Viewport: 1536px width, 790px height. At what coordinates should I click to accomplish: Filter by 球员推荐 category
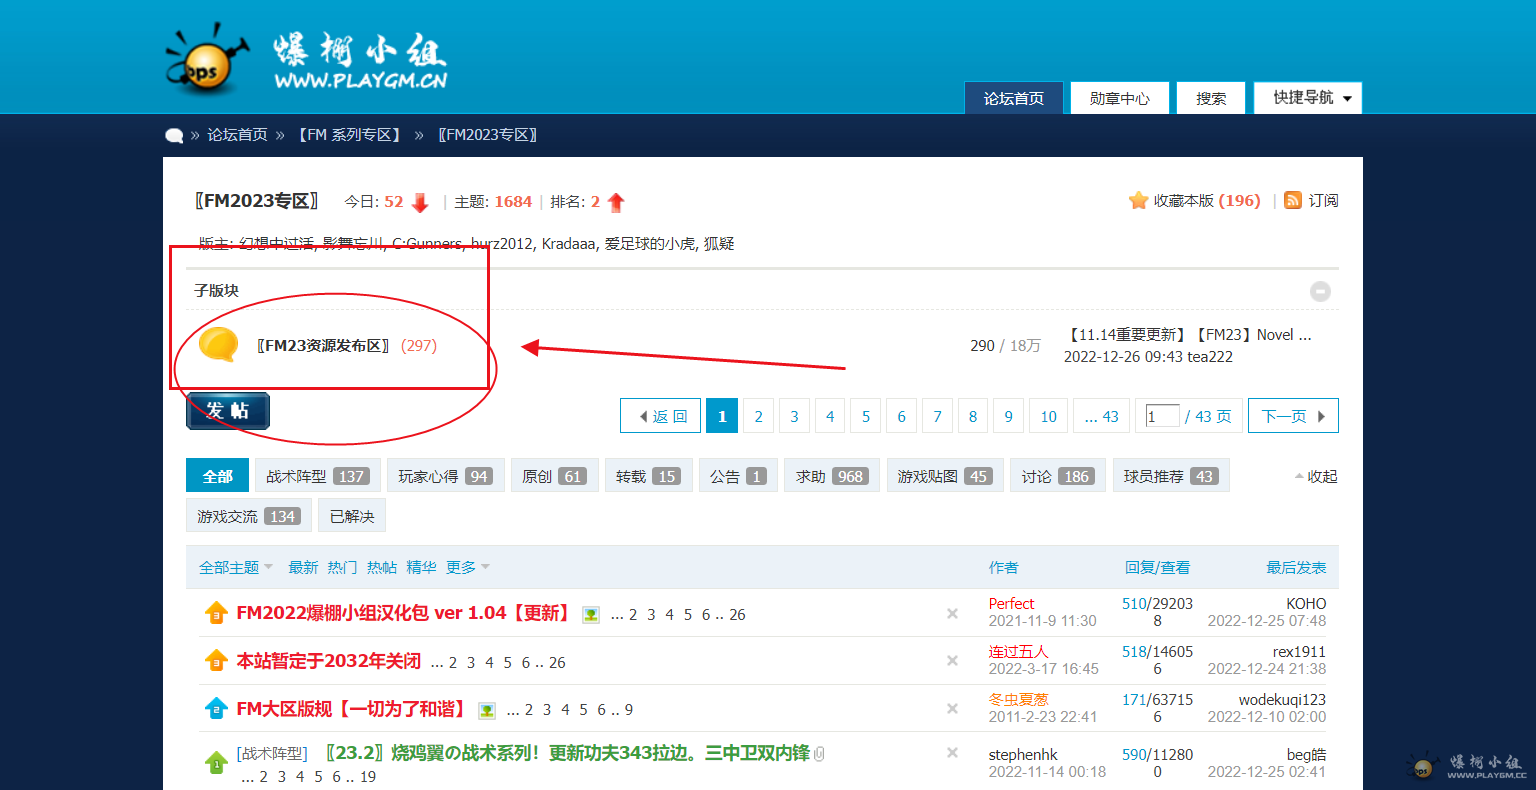point(1171,476)
